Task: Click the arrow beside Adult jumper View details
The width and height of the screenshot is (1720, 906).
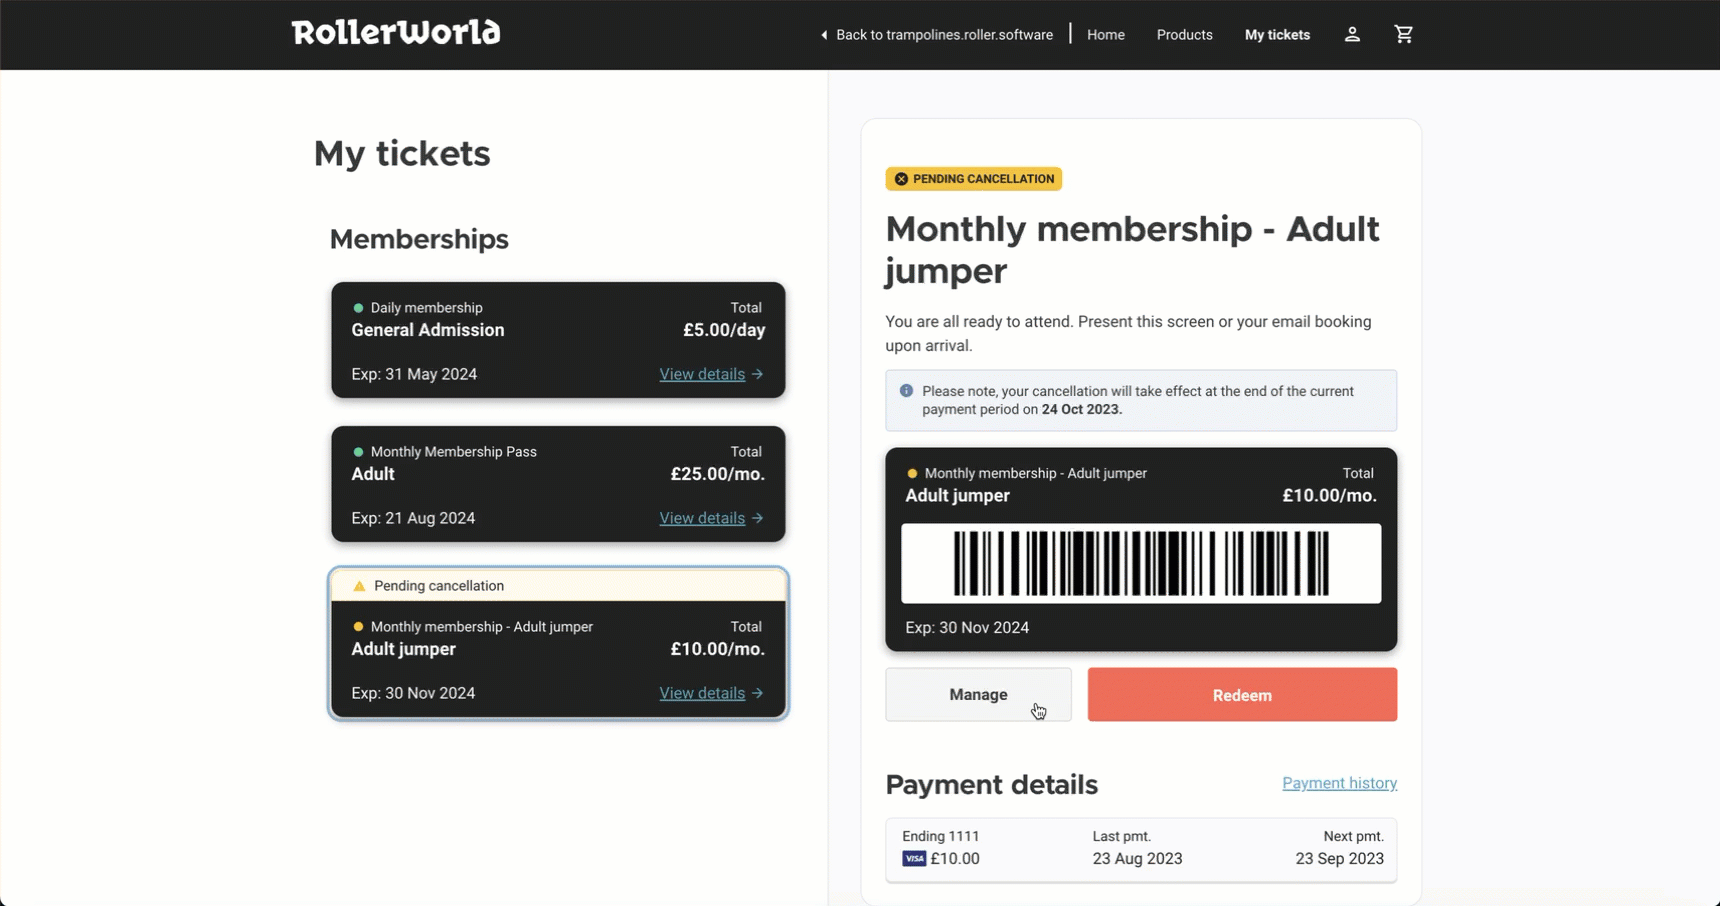Action: [x=757, y=693]
